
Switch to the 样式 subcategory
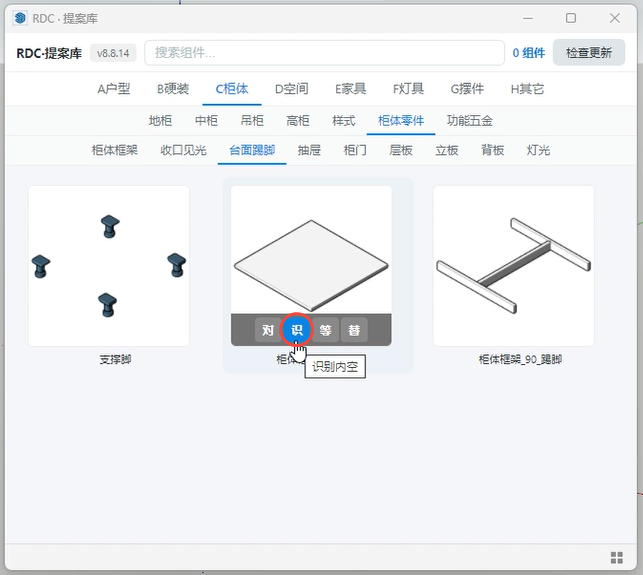343,121
